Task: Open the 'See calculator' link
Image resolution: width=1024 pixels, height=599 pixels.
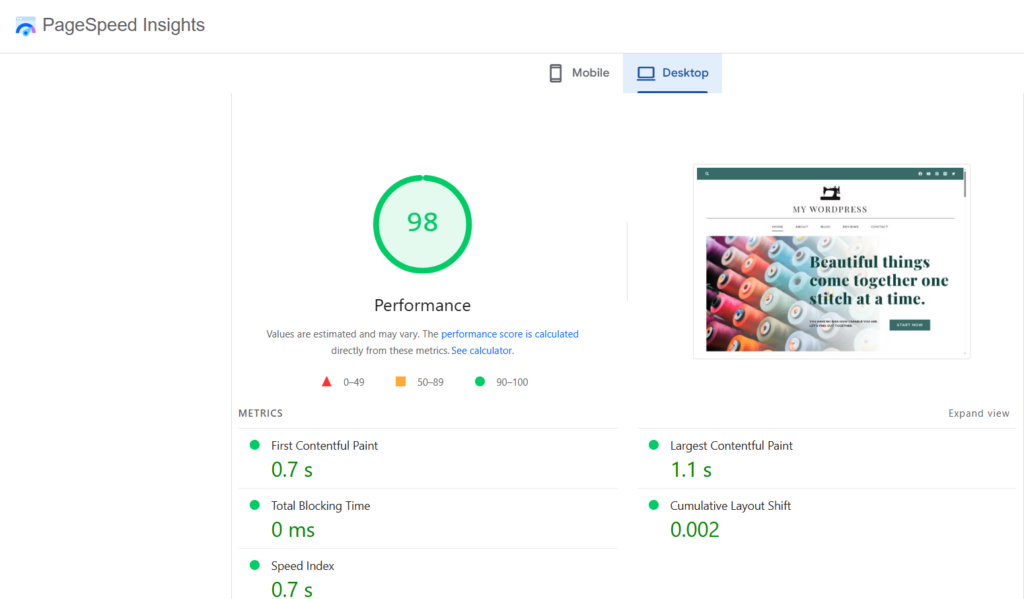Action: point(482,350)
